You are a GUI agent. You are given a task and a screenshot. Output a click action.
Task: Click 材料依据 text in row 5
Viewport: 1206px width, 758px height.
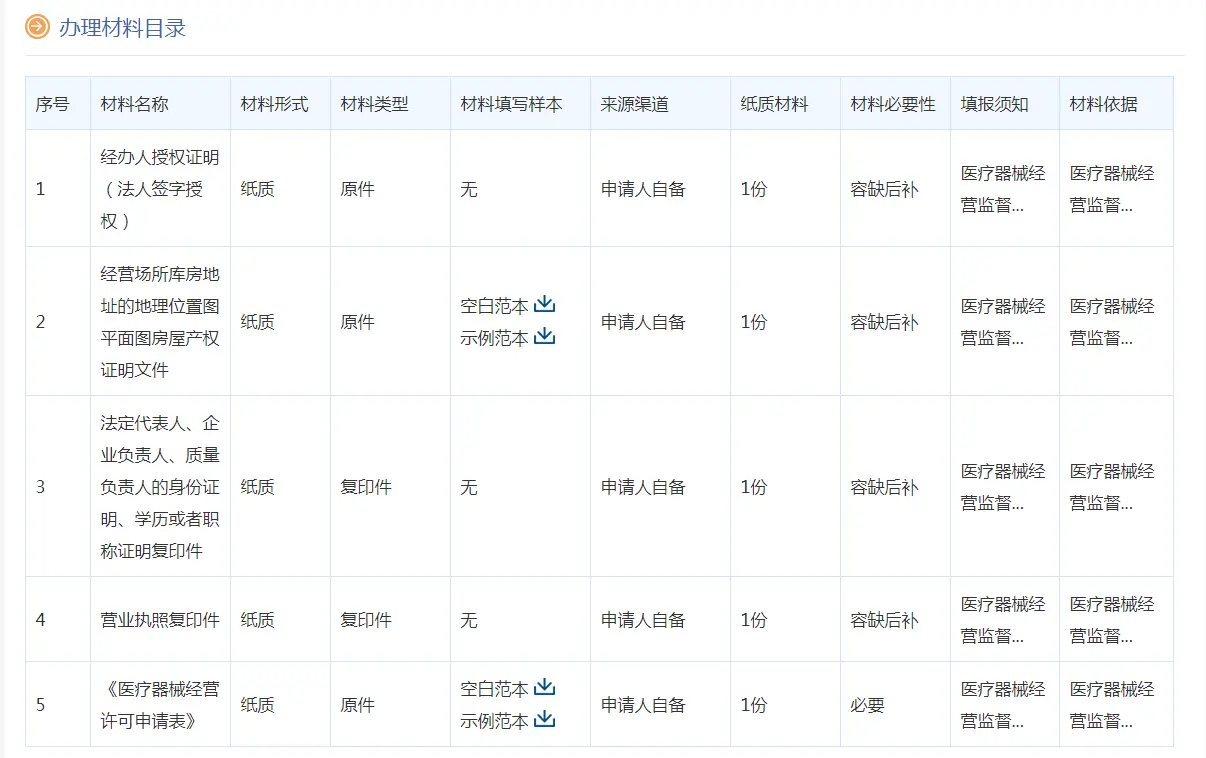[1112, 705]
